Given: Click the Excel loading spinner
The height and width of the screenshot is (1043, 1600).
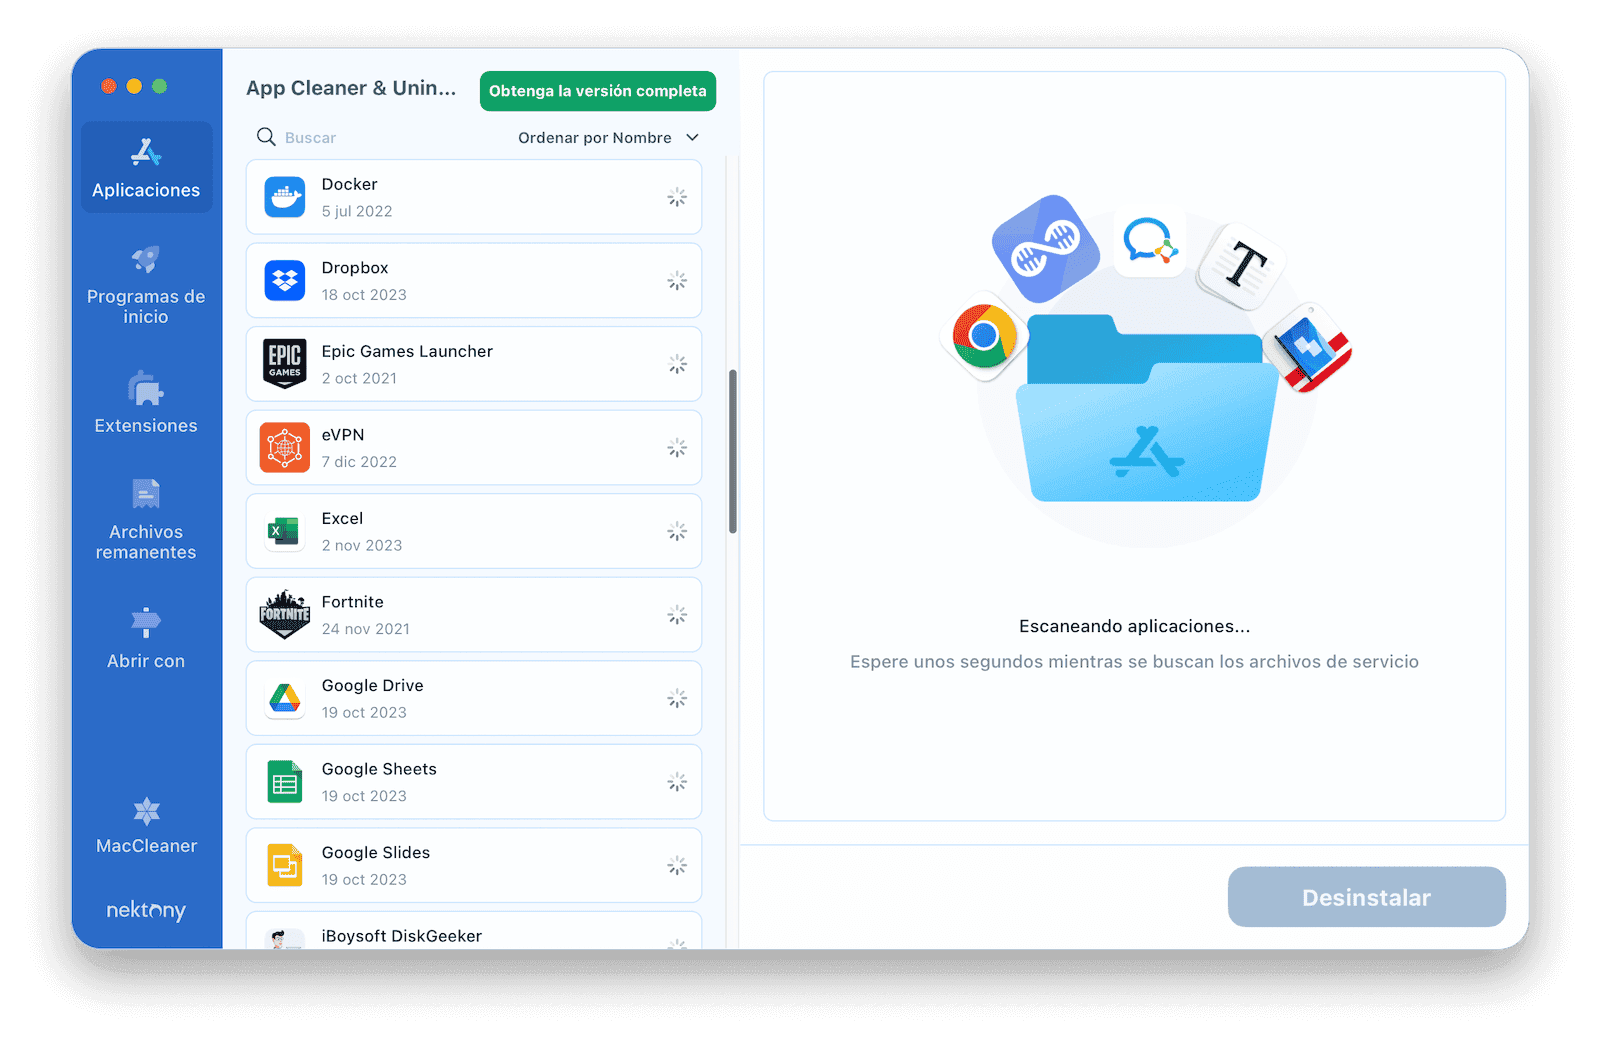Looking at the screenshot, I should click(677, 531).
